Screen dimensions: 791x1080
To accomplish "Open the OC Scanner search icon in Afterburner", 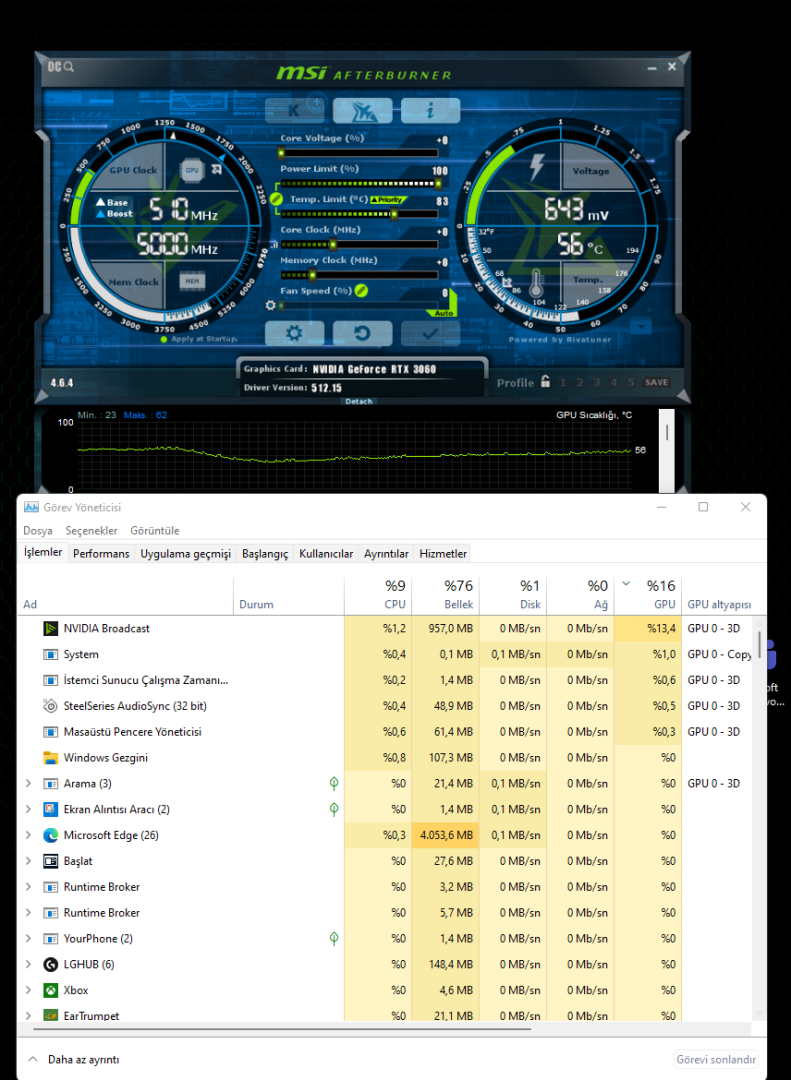I will [61, 67].
